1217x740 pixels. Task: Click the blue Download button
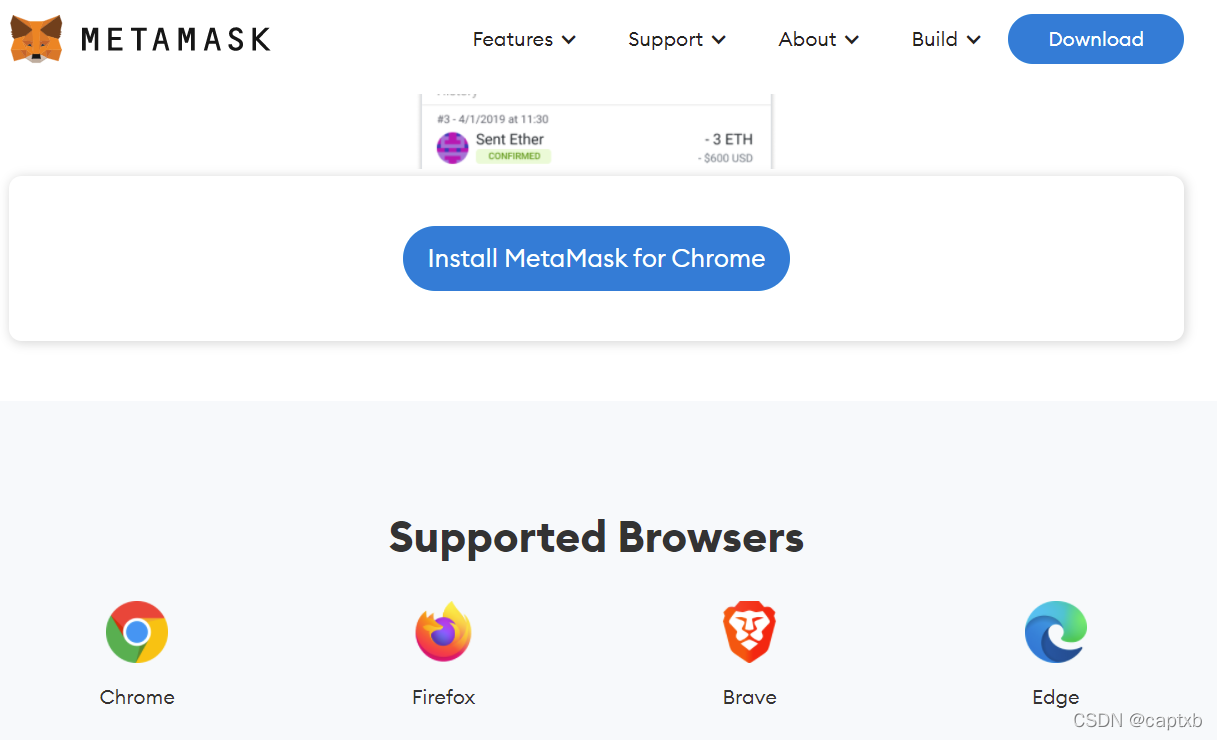tap(1096, 39)
